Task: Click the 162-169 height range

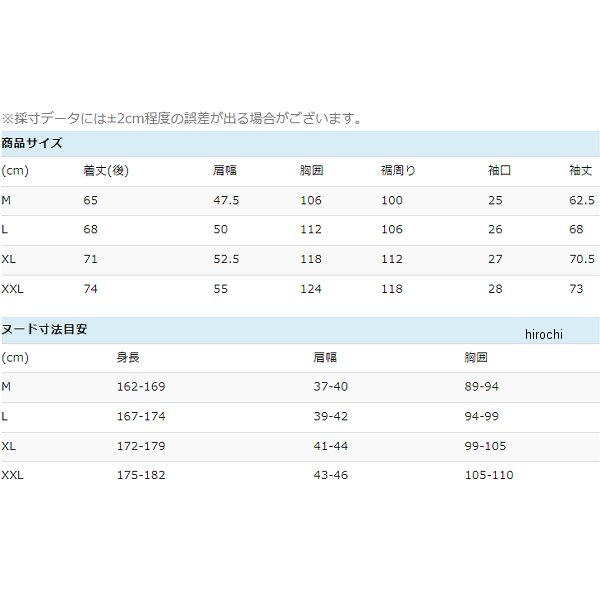Action: pyautogui.click(x=140, y=386)
